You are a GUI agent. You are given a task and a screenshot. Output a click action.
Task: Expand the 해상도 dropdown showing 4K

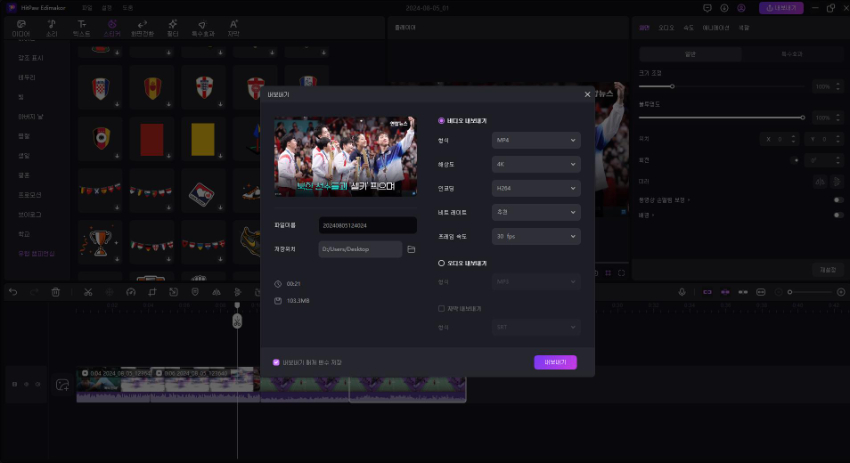tap(536, 165)
